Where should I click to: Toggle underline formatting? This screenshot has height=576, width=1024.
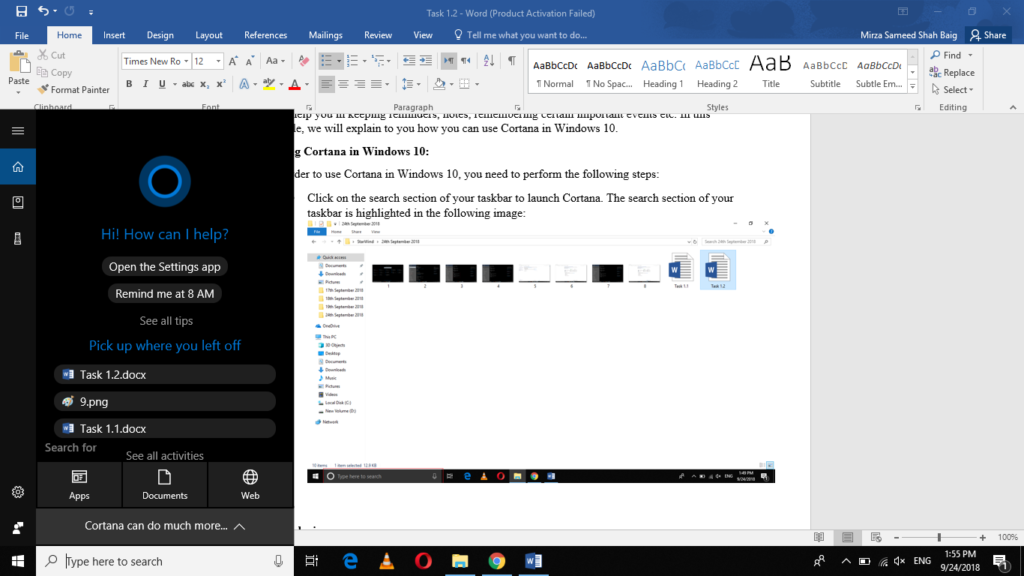[x=162, y=83]
